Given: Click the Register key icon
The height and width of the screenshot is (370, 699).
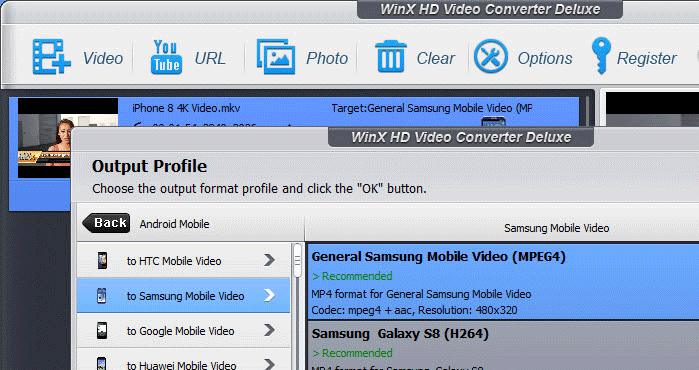Looking at the screenshot, I should [x=601, y=56].
